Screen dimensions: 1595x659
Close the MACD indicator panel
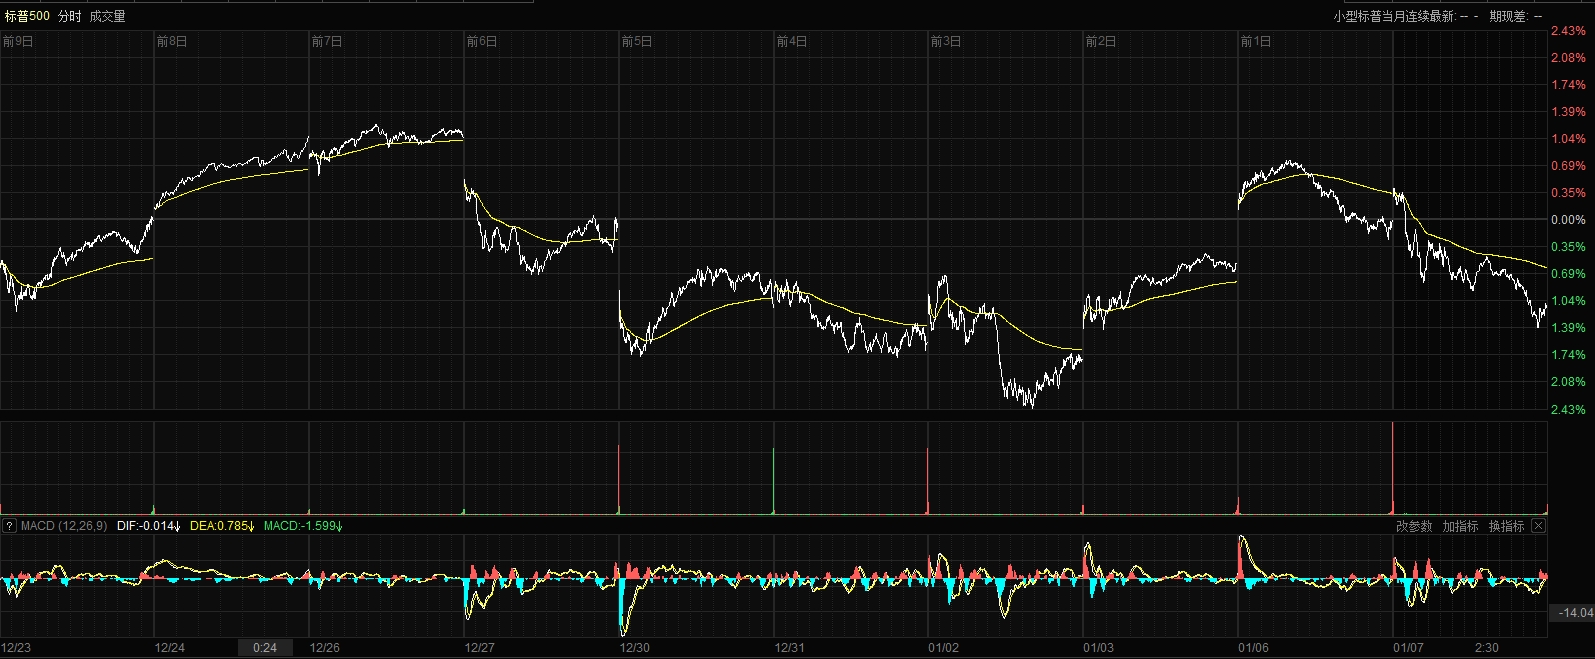coord(1538,526)
